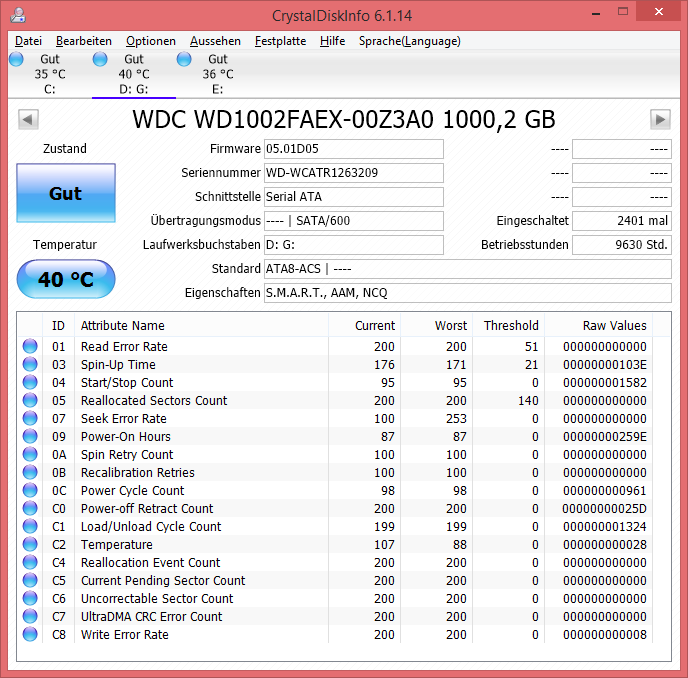Open the Bearbeiten menu

[84, 41]
